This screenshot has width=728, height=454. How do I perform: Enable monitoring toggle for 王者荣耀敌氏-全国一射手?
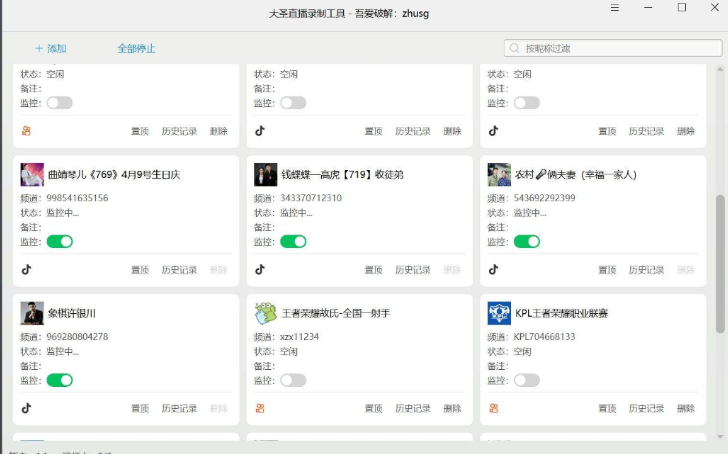click(293, 380)
